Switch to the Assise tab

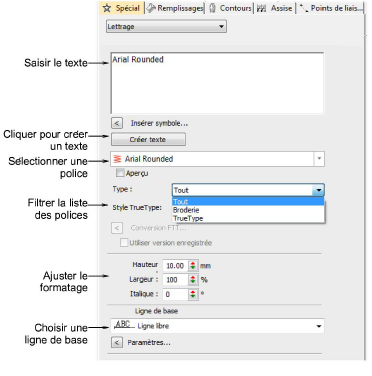point(275,8)
